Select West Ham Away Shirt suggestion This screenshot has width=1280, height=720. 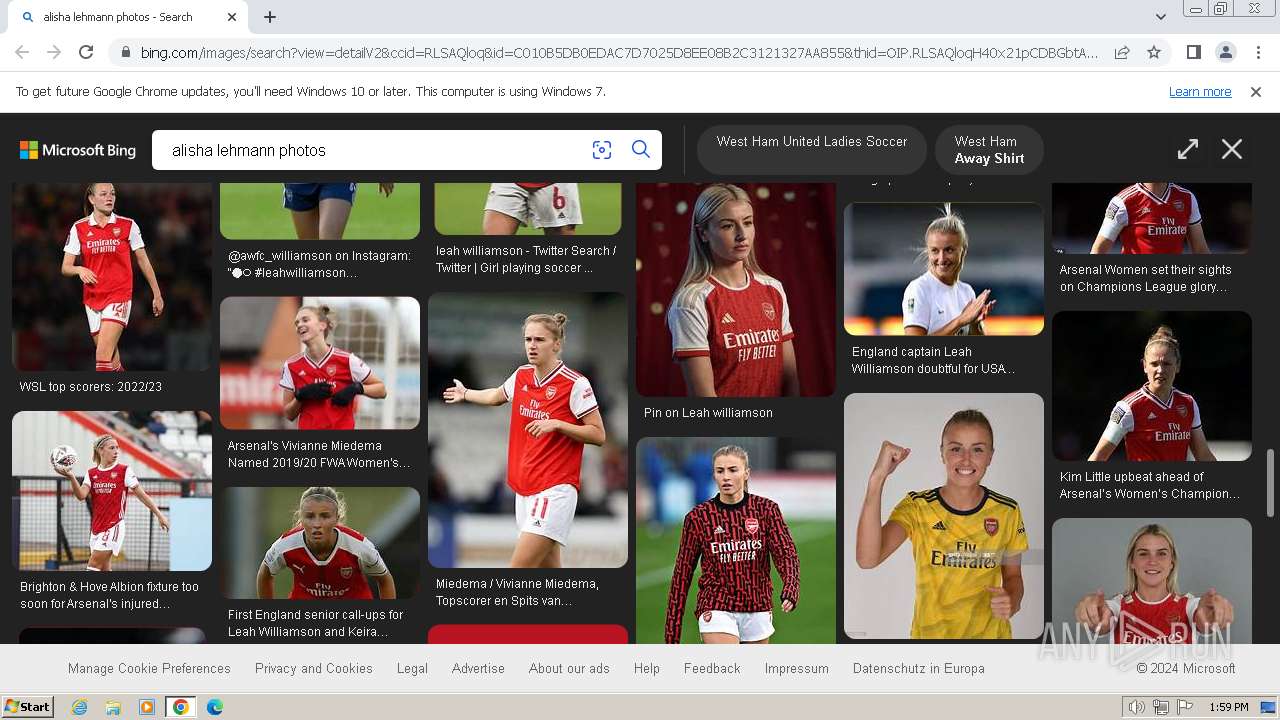point(989,150)
